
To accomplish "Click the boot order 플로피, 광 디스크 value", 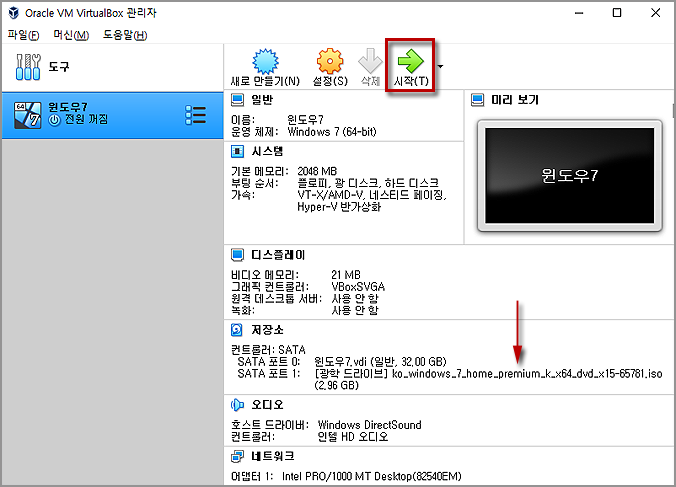I will 368,183.
